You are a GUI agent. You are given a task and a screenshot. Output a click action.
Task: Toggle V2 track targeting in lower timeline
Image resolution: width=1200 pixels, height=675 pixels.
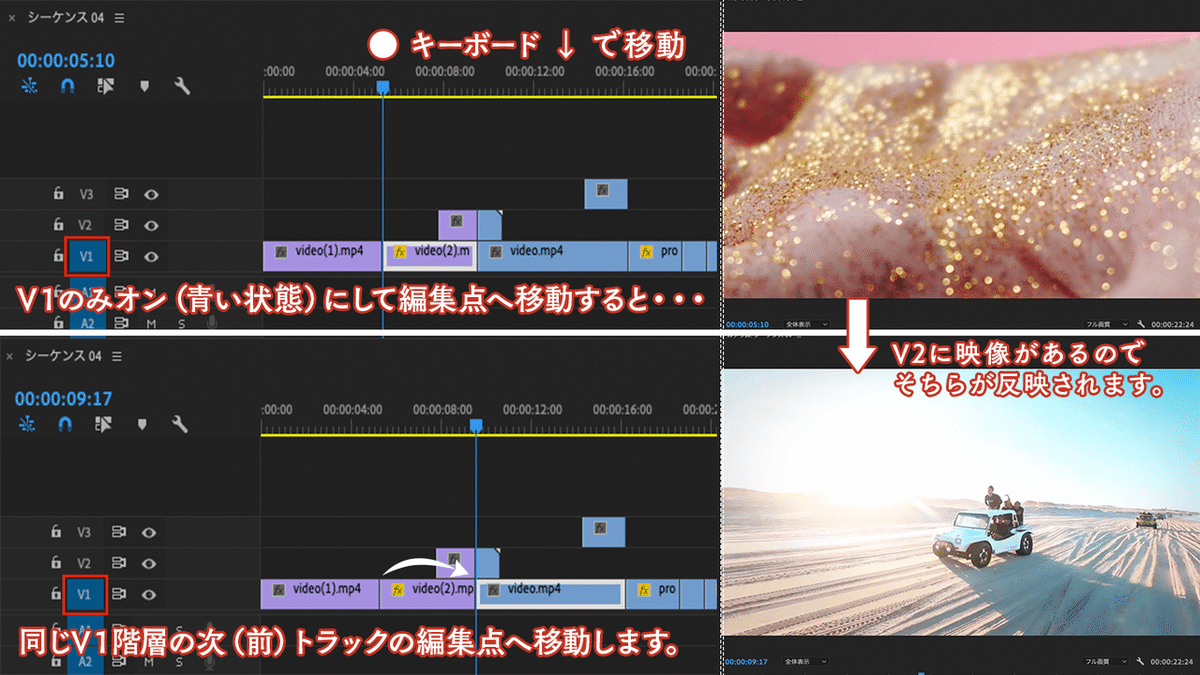pos(85,563)
